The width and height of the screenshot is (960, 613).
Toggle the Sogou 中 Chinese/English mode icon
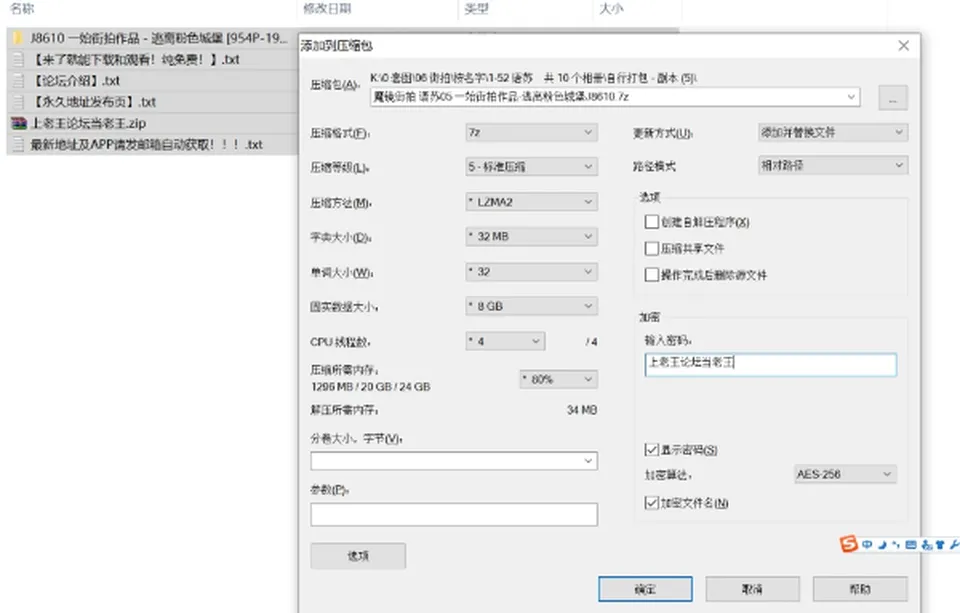click(x=867, y=544)
